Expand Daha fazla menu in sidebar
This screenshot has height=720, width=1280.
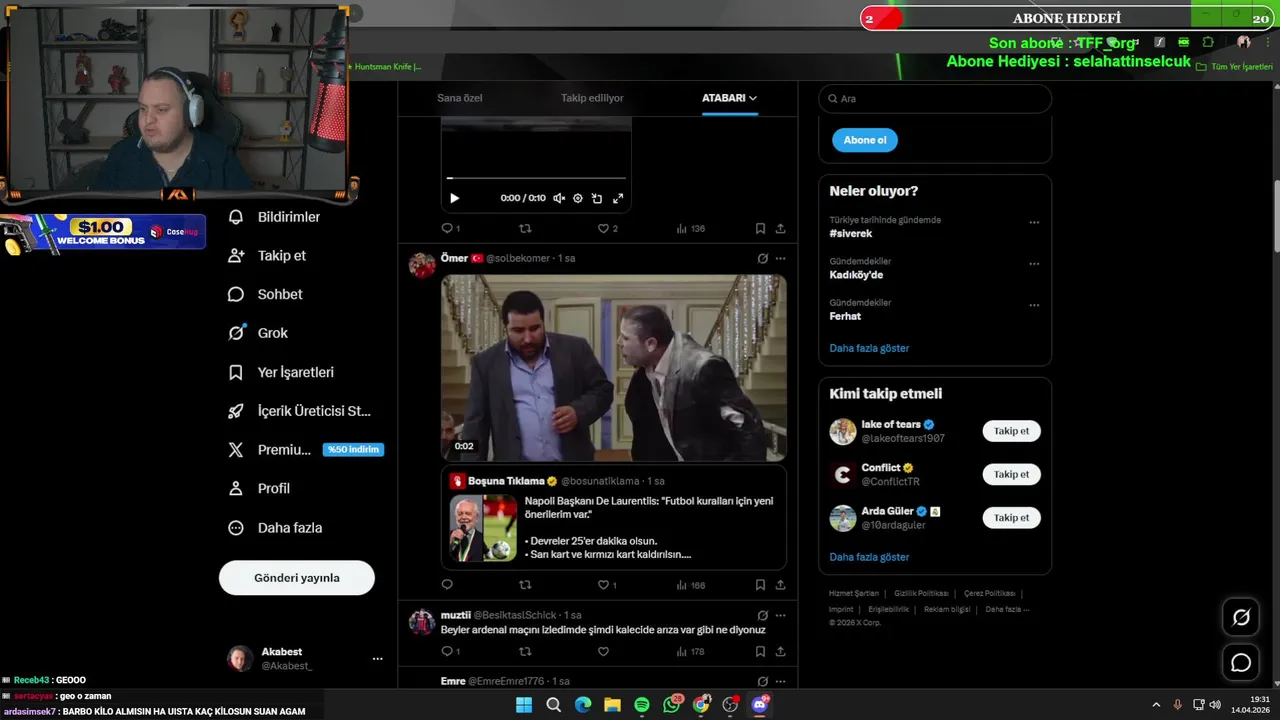pyautogui.click(x=275, y=528)
